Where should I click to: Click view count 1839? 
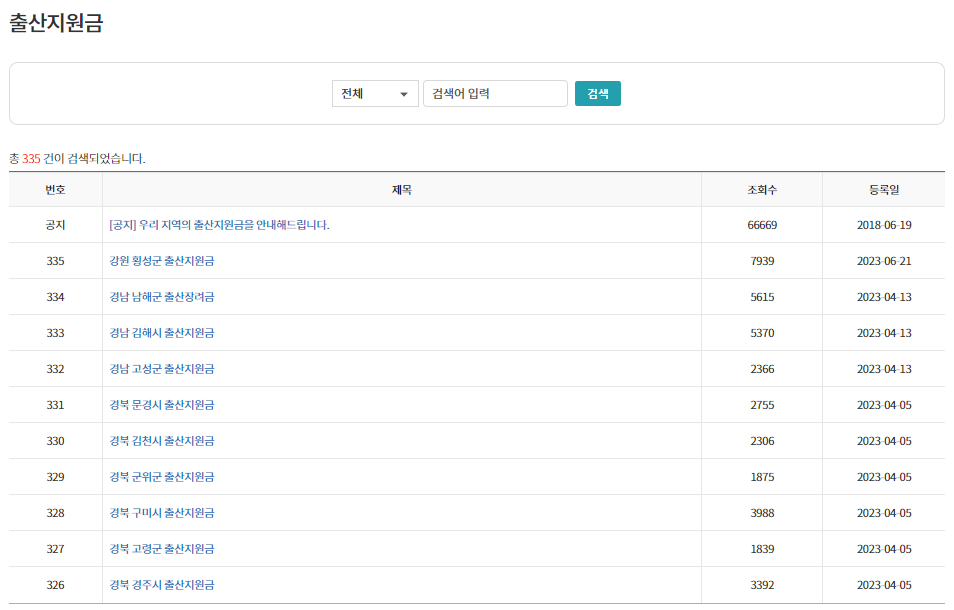pos(762,549)
